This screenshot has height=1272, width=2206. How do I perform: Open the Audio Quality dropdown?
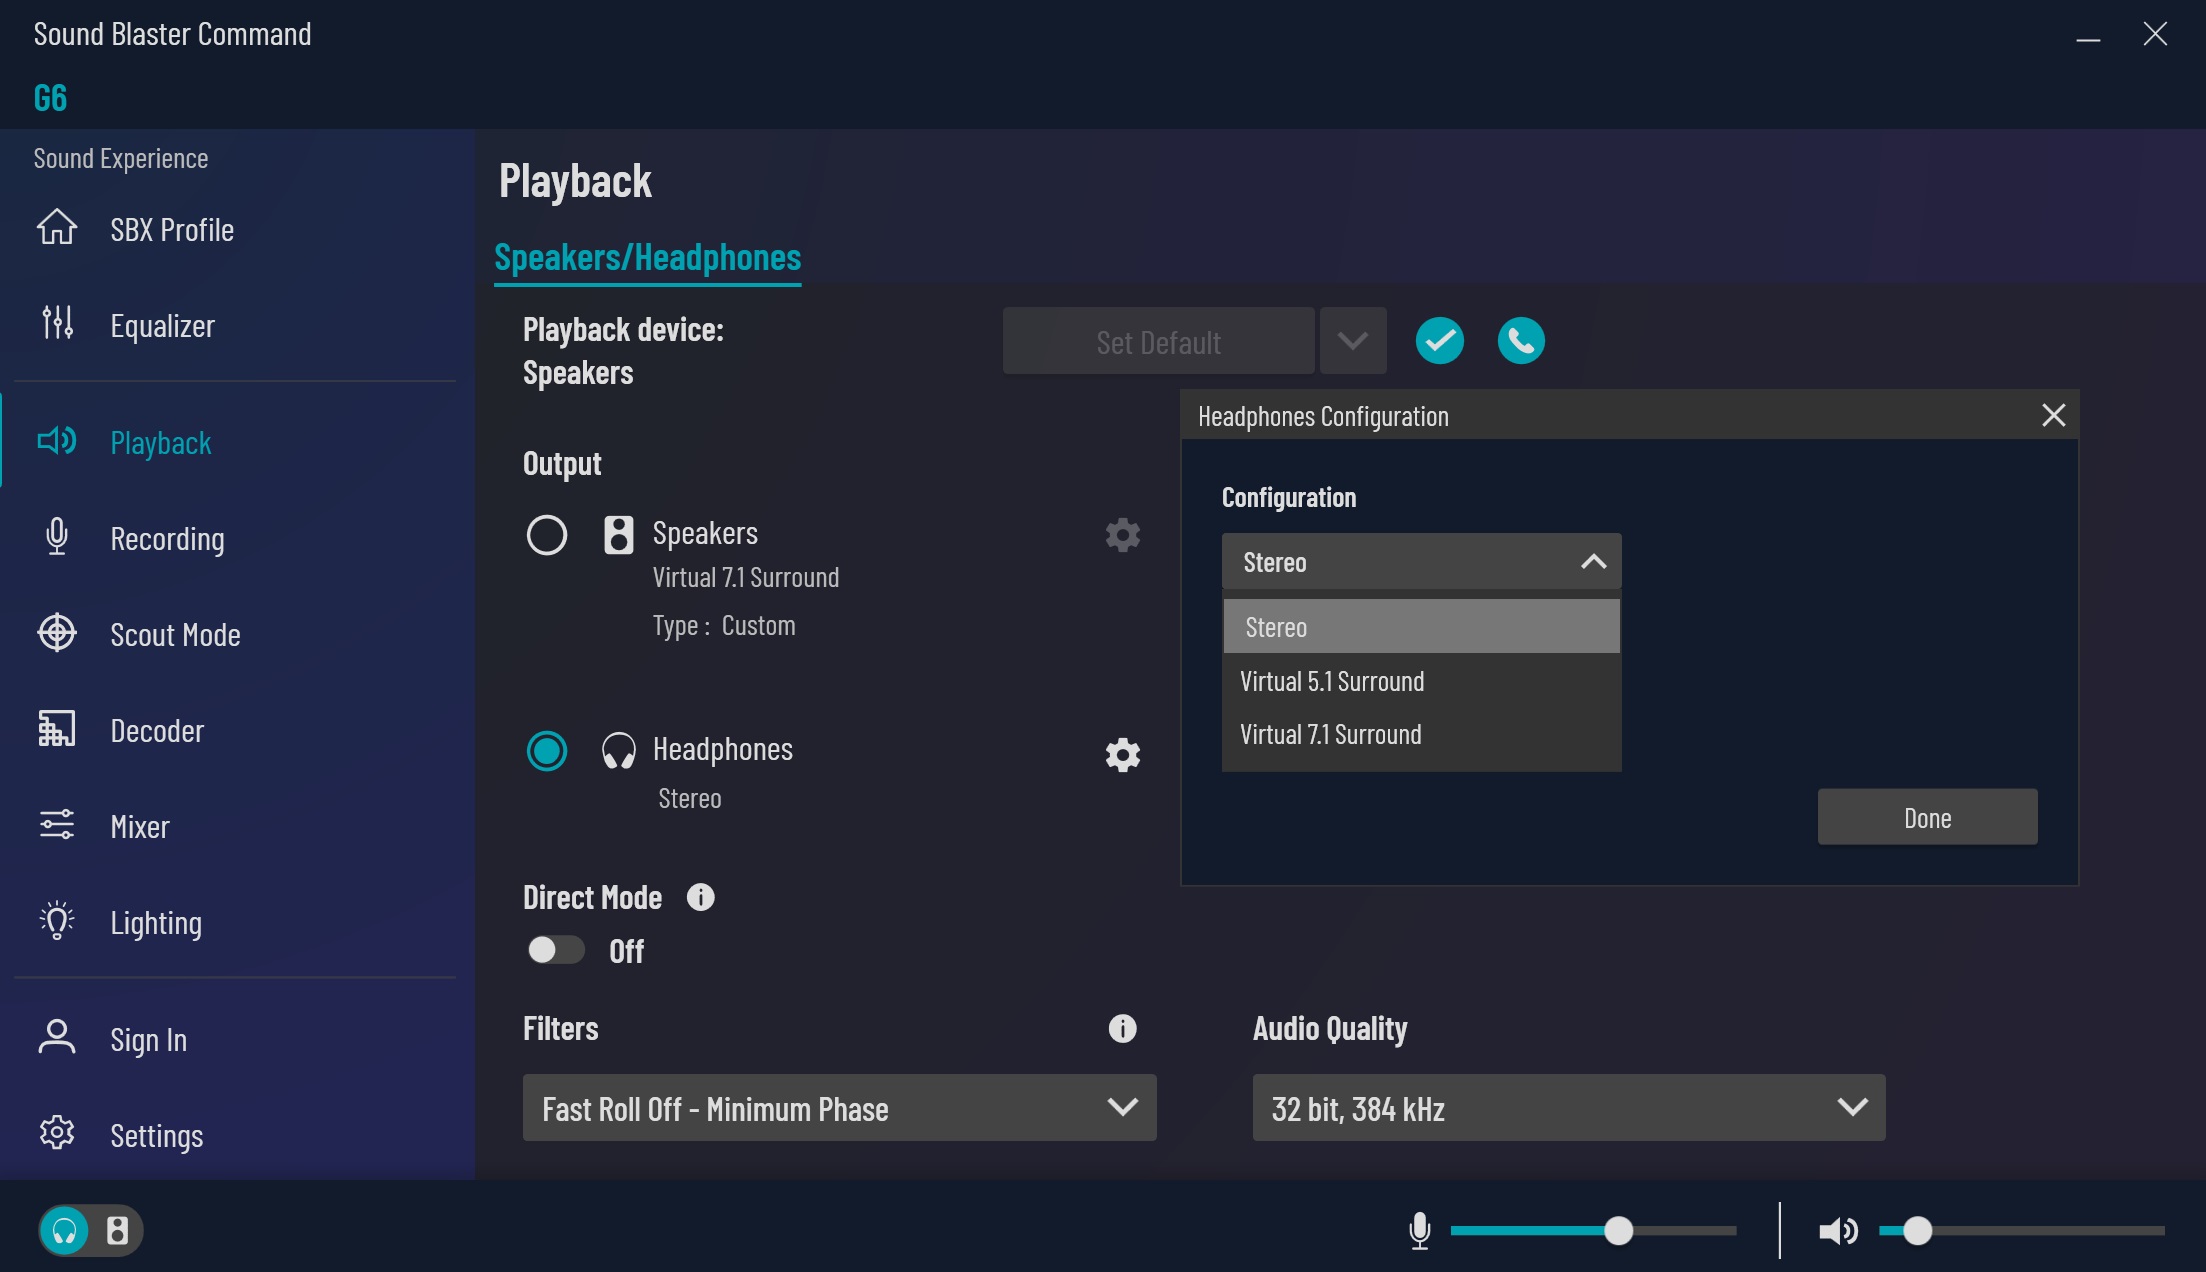[x=1569, y=1108]
